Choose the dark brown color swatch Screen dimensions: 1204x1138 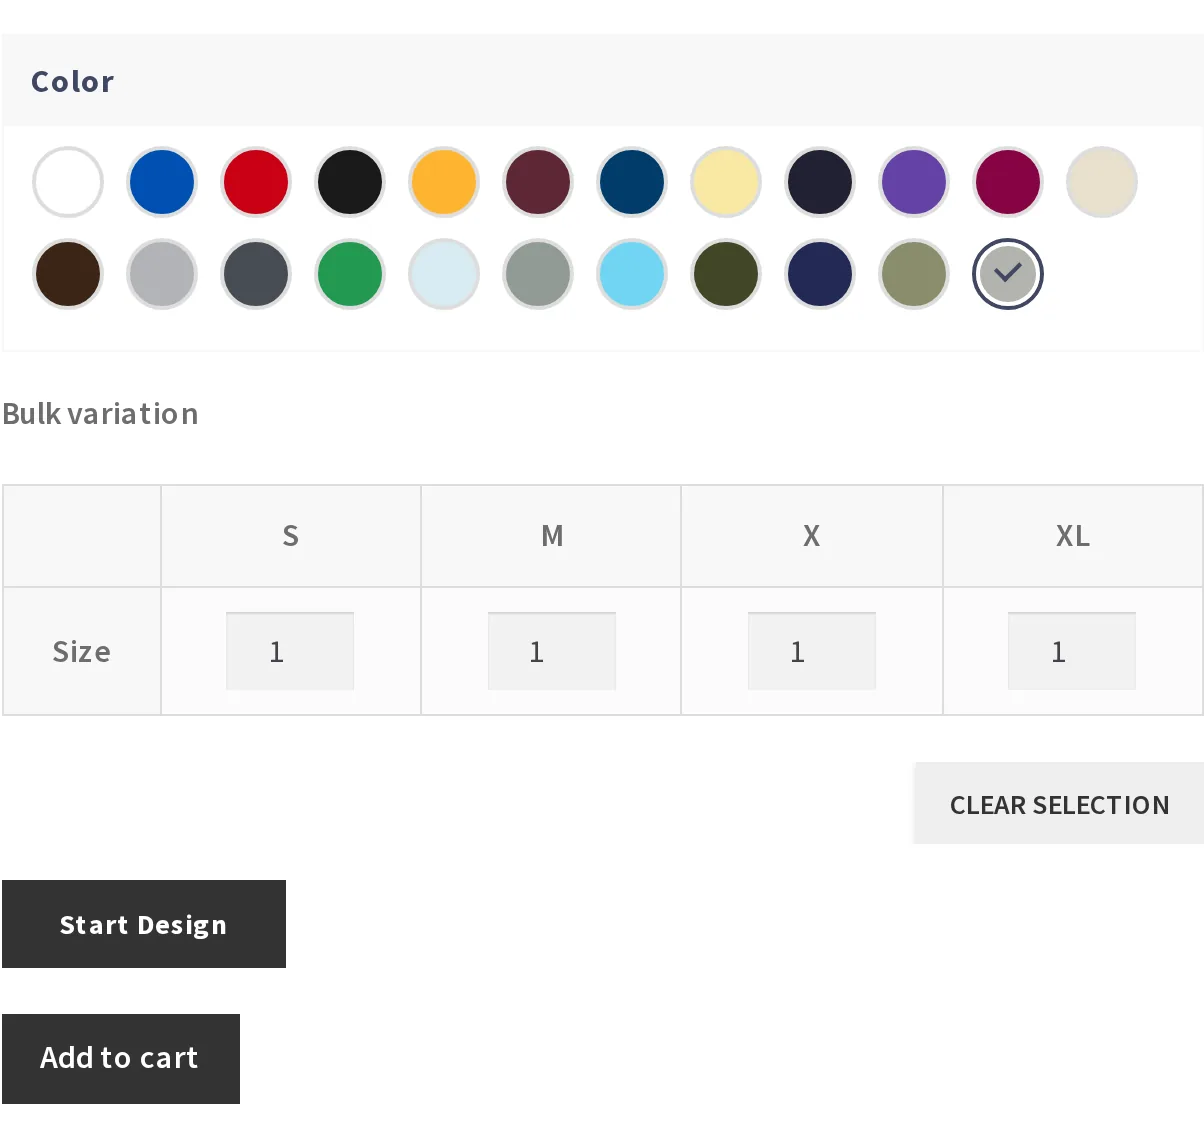point(68,274)
